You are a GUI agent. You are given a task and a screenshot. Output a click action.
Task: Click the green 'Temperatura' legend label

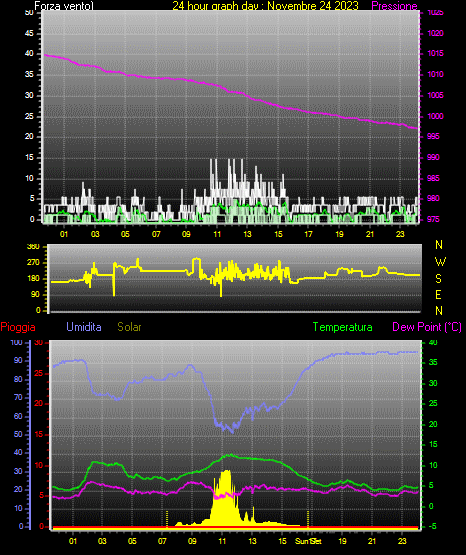[x=343, y=327]
